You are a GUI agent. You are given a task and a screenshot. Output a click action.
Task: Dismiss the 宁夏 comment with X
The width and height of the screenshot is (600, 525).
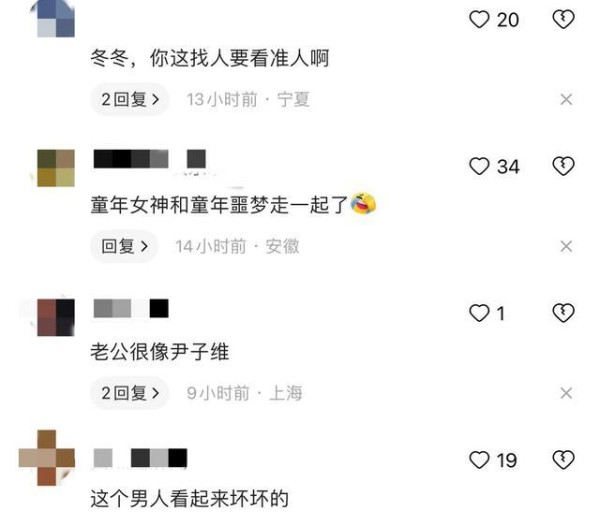pyautogui.click(x=566, y=99)
